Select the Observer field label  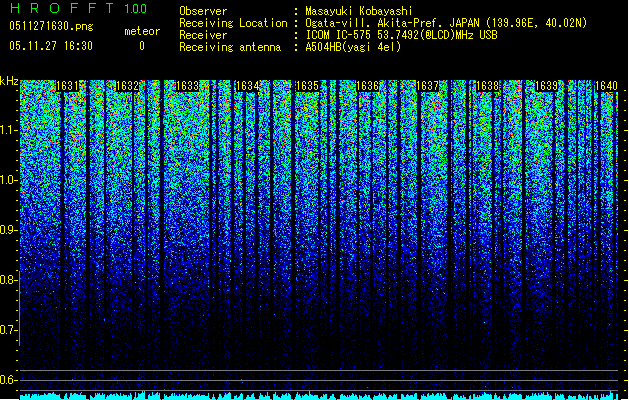(203, 11)
